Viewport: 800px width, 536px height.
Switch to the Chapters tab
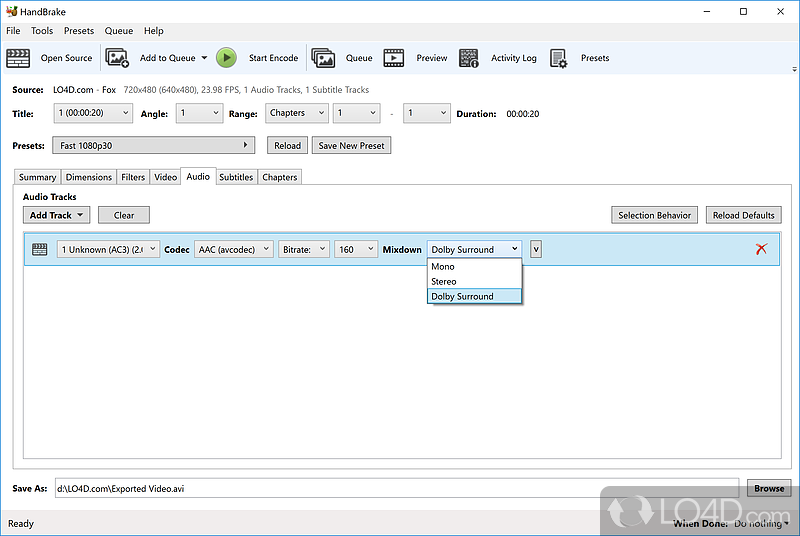pos(280,177)
